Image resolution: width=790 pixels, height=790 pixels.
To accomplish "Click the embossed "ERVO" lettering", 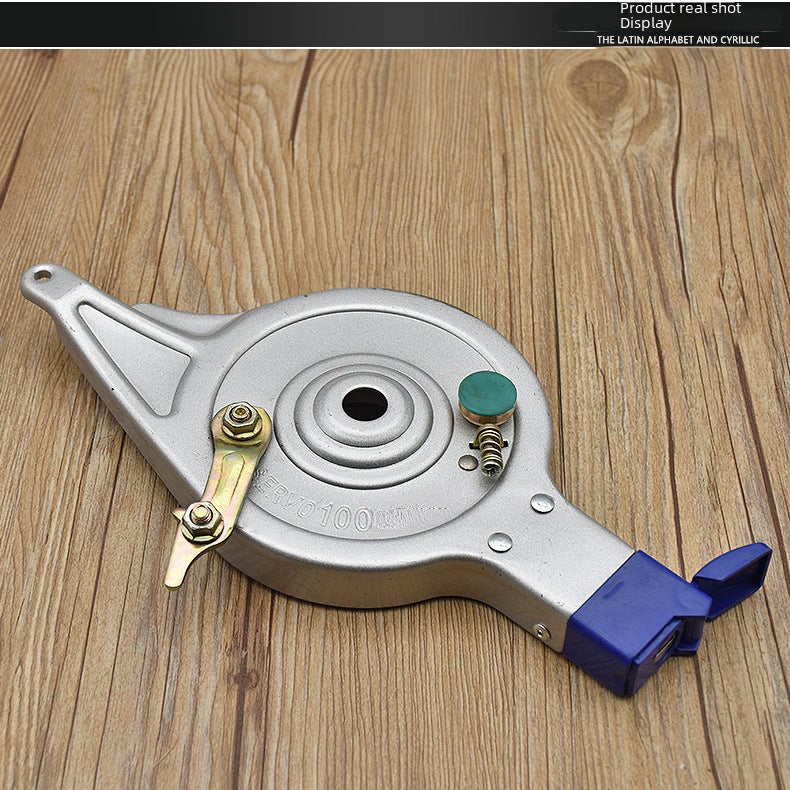I will (x=285, y=497).
